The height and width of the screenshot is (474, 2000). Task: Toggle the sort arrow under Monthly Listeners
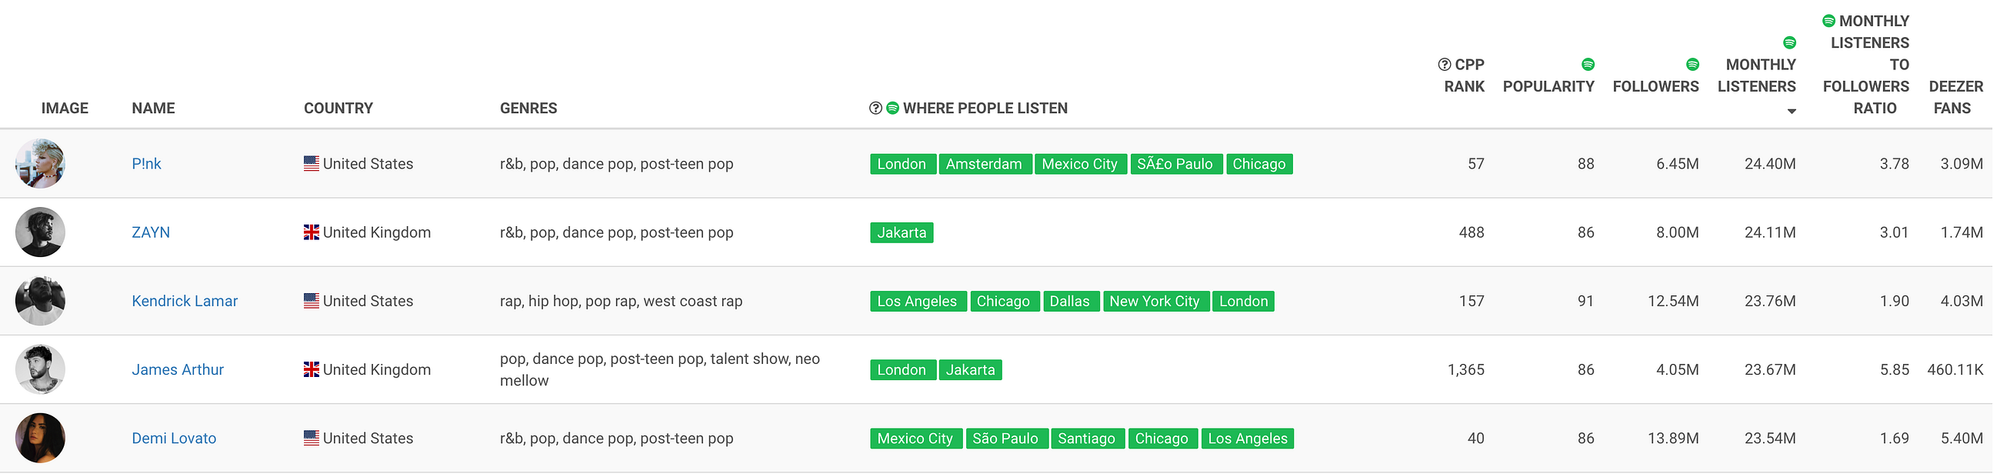pos(1791,111)
